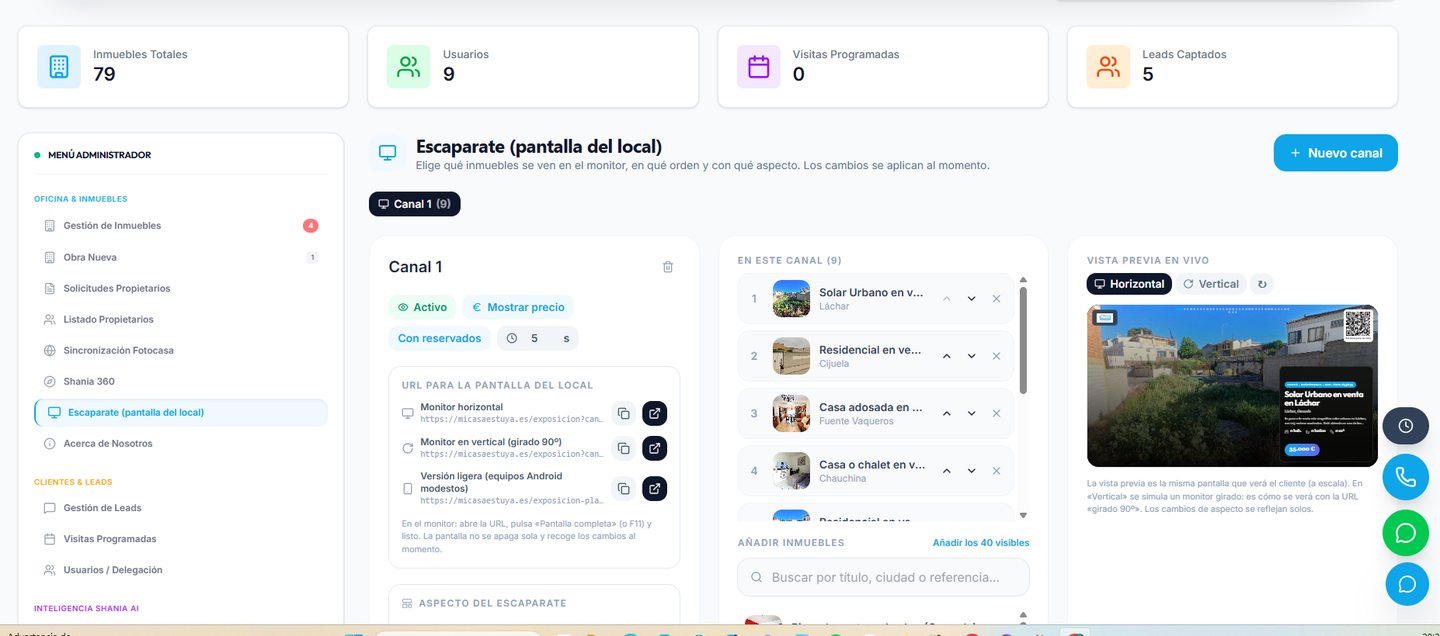Move Residencial in Cijuela down
1440x636 pixels.
pyautogui.click(x=971, y=356)
